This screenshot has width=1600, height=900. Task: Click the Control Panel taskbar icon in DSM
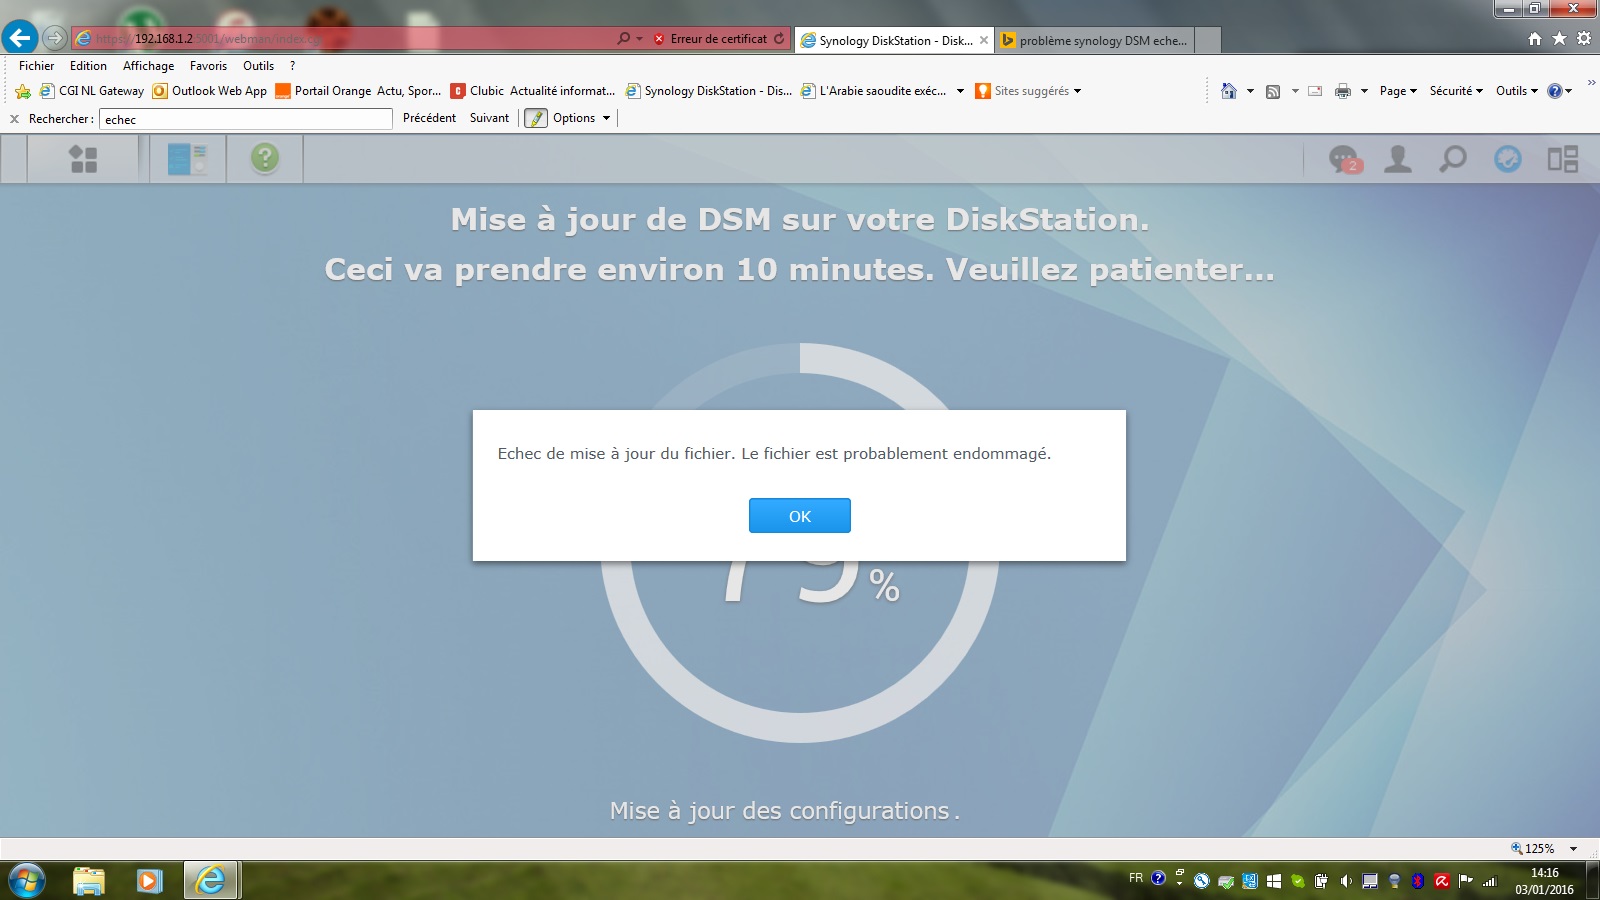[x=187, y=159]
